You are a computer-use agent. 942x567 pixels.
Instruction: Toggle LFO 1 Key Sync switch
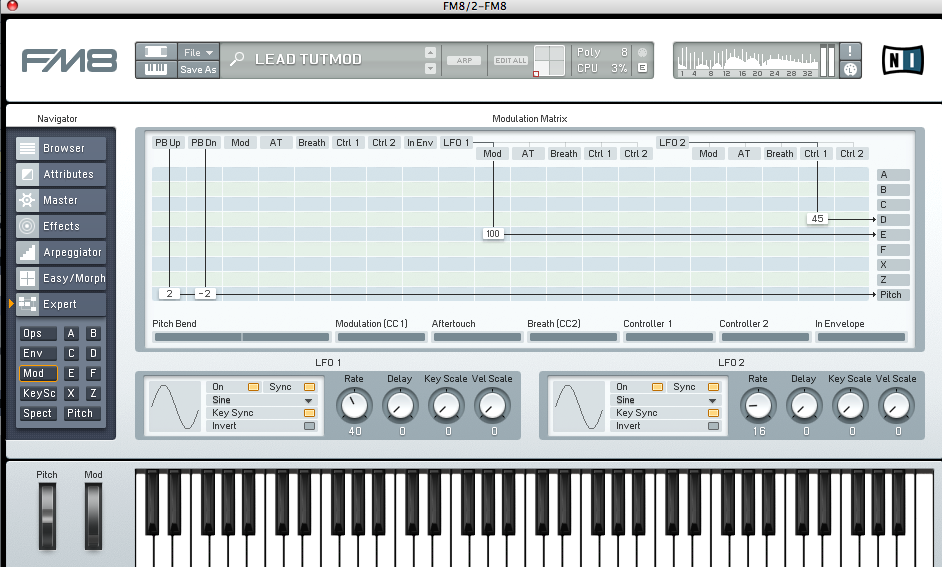(309, 413)
